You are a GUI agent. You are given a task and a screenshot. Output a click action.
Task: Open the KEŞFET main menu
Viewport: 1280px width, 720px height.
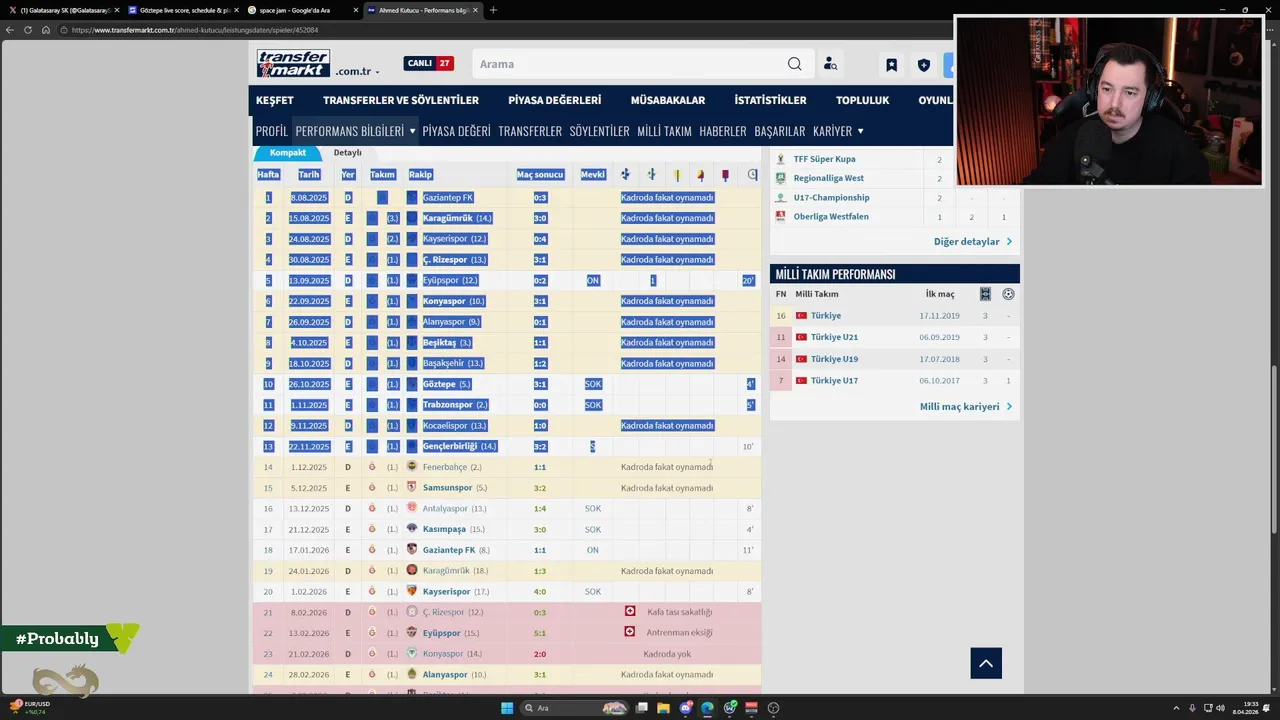[275, 100]
